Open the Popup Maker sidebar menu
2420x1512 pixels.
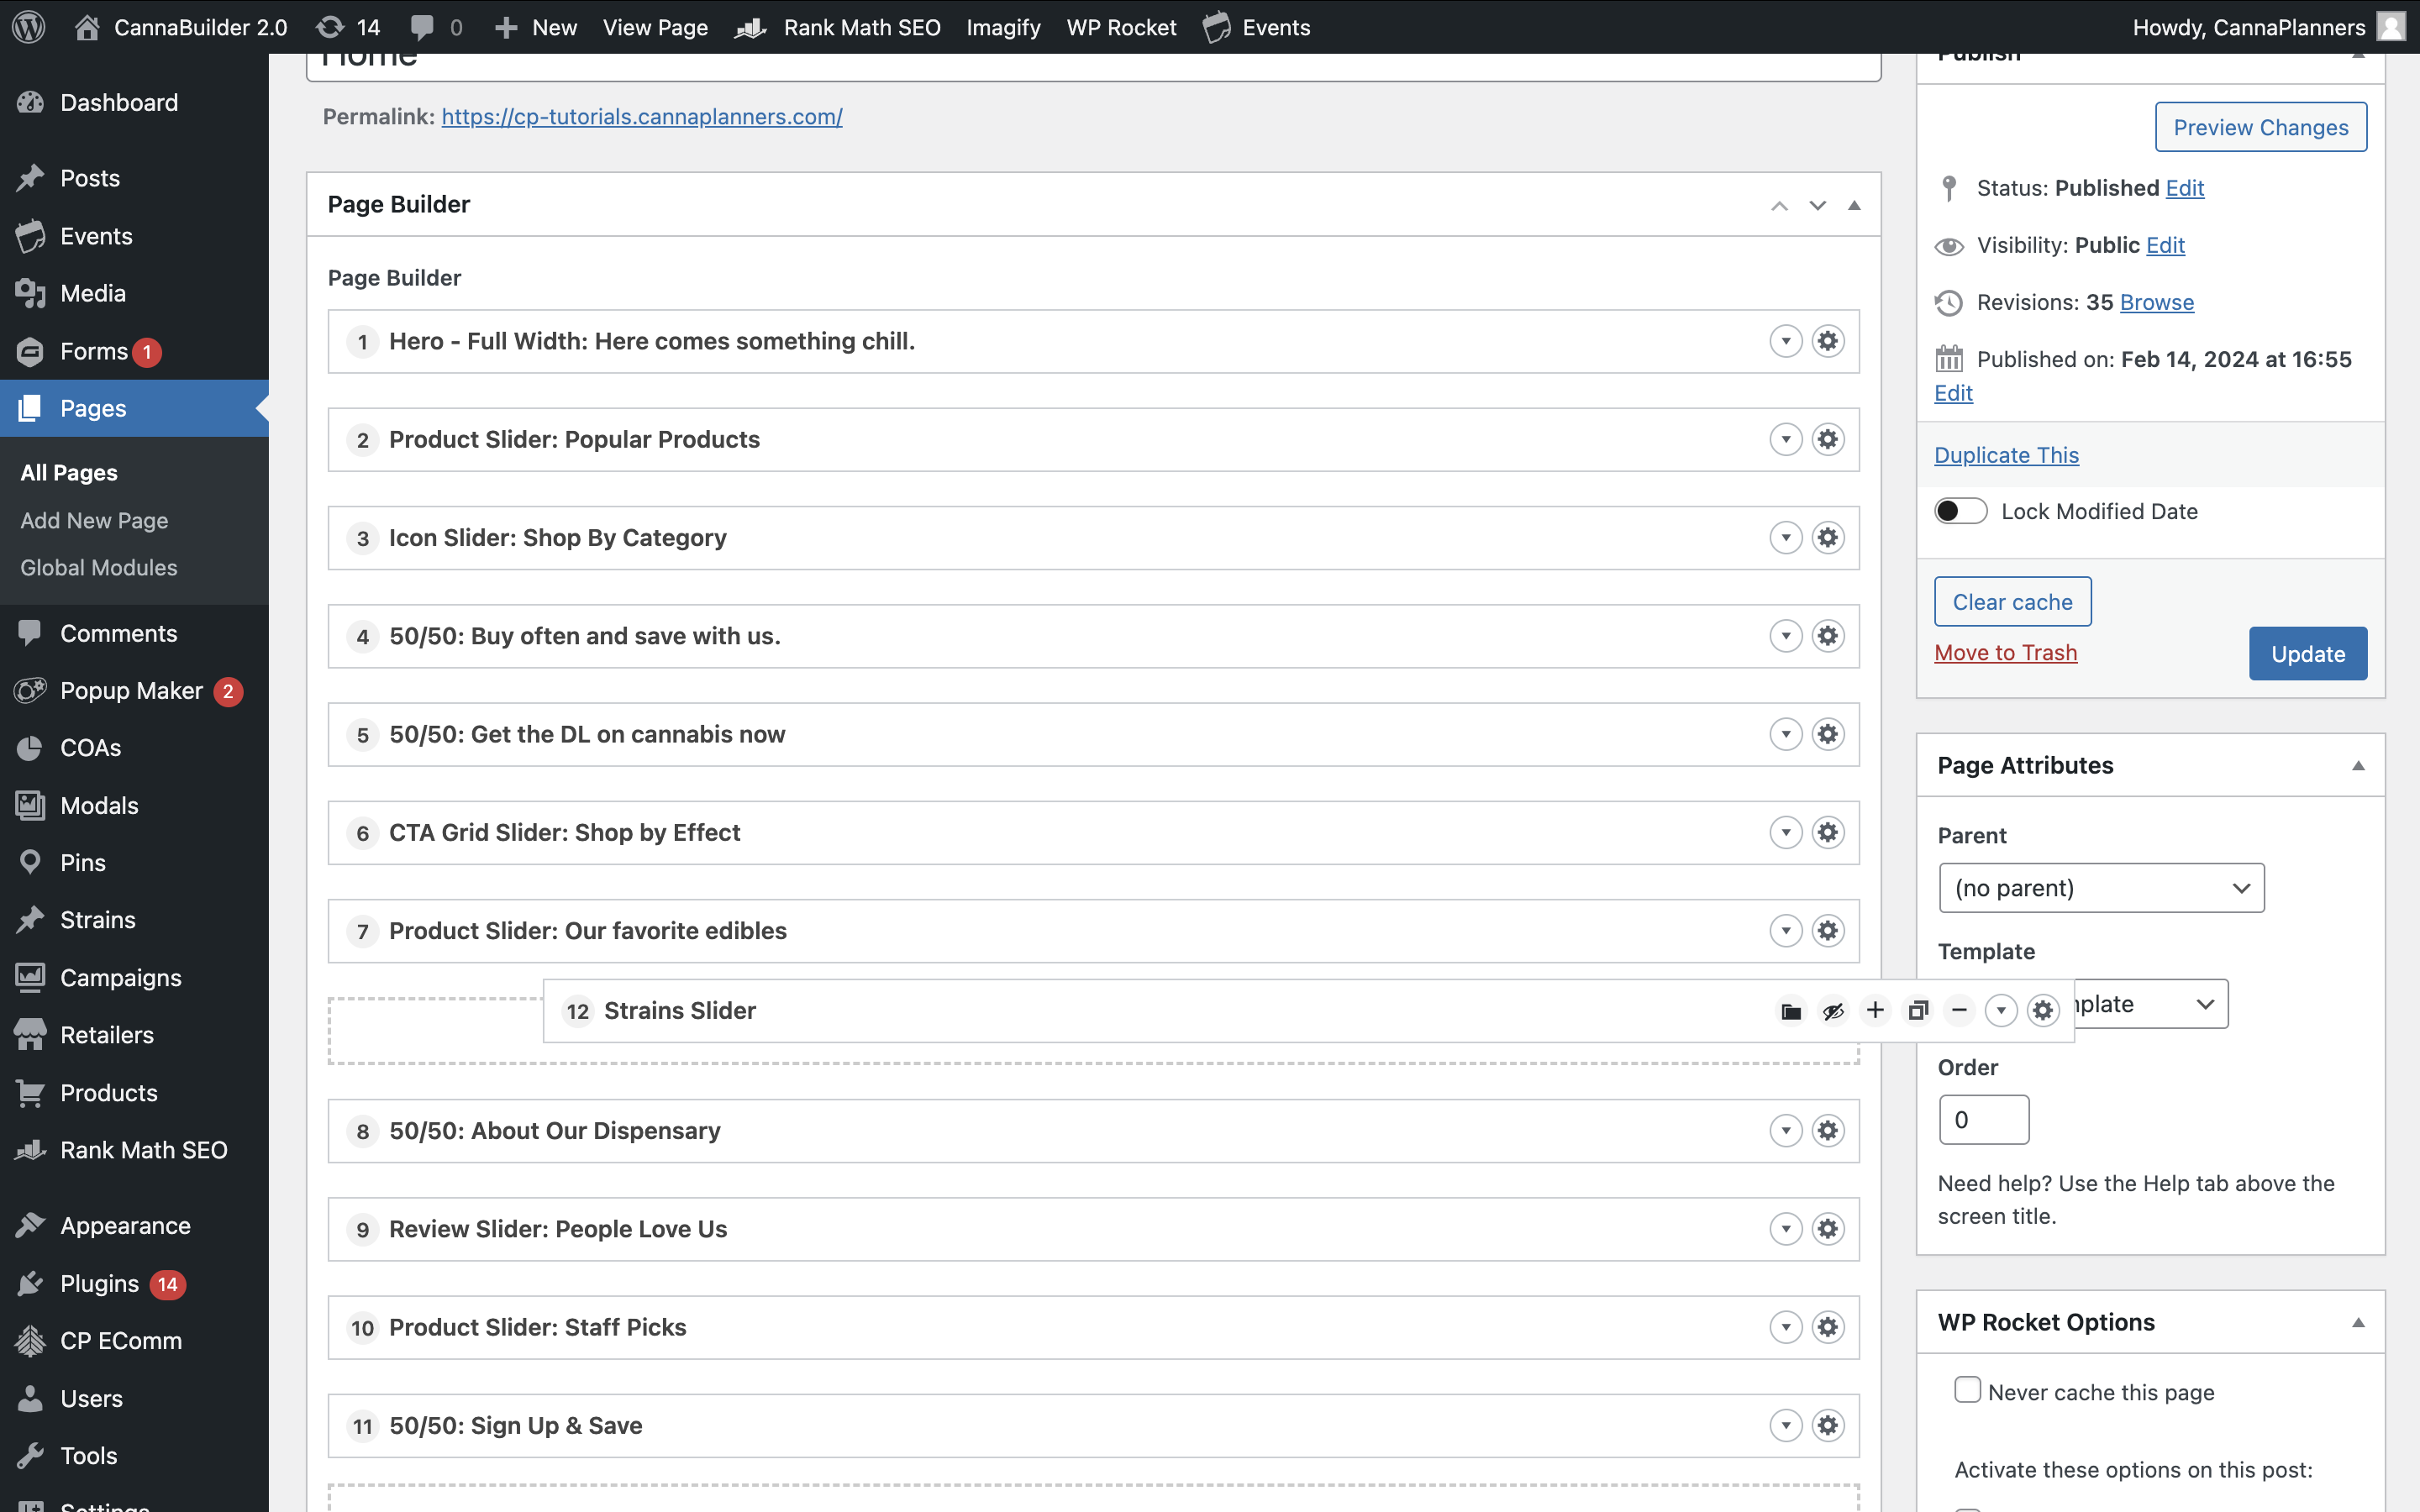pyautogui.click(x=131, y=690)
